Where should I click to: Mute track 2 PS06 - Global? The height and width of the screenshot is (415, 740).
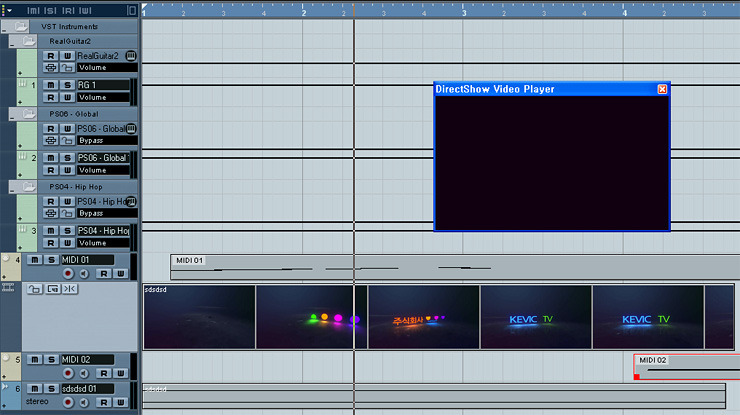click(50, 158)
